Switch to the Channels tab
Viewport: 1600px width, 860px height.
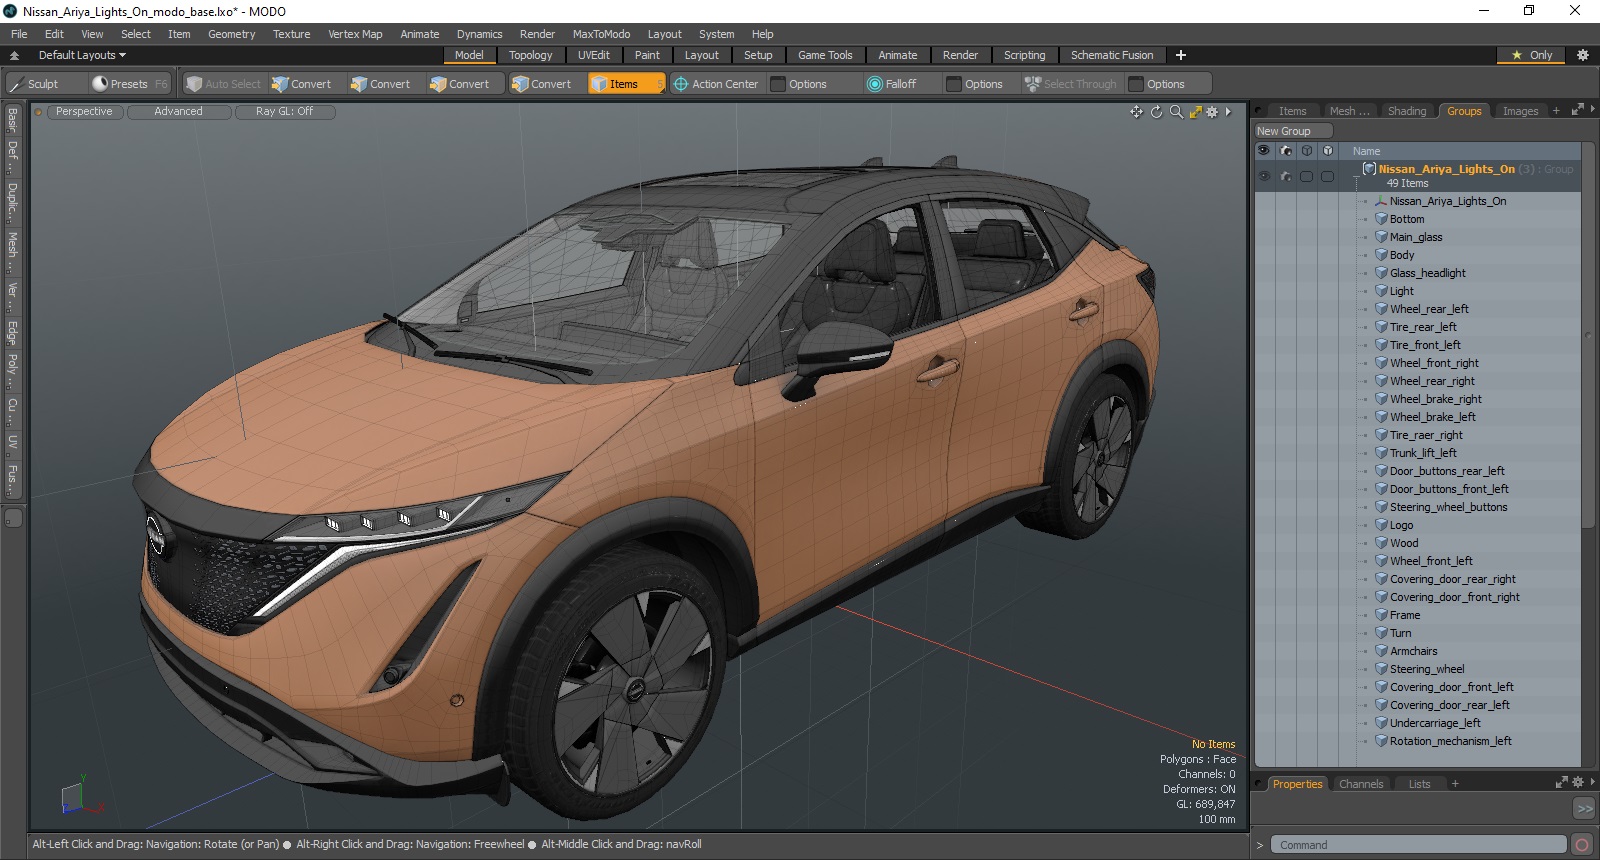tap(1360, 784)
